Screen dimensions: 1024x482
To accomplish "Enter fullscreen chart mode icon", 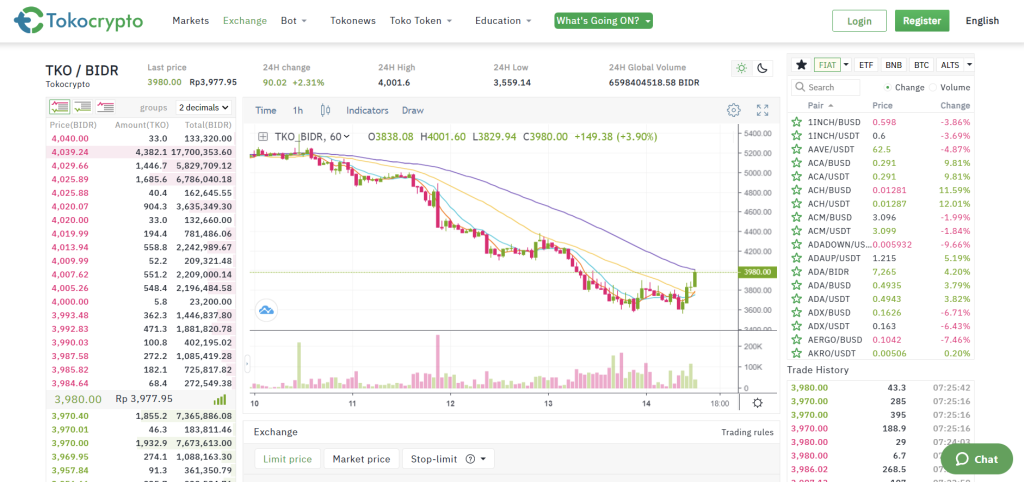I will 762,110.
